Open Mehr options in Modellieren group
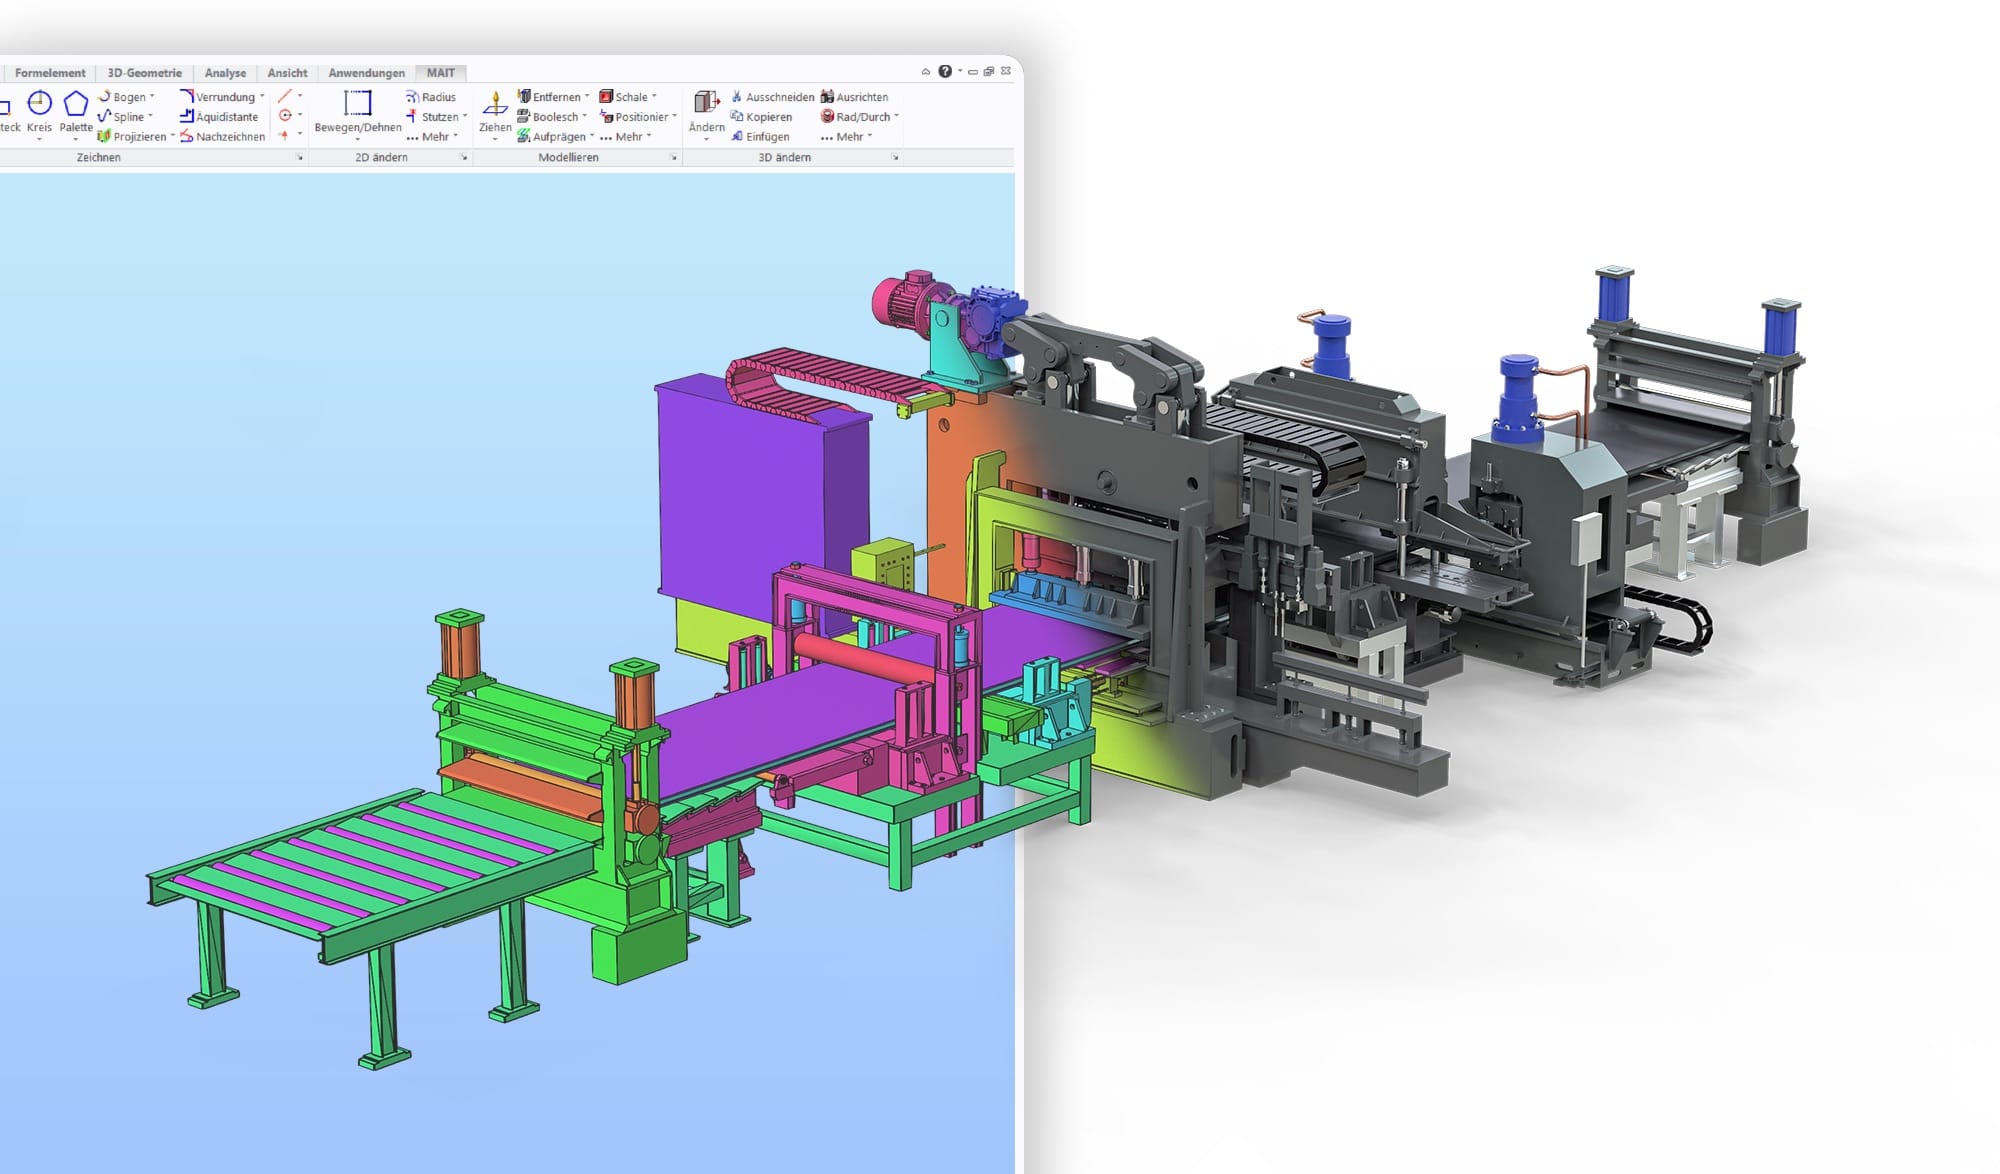Image resolution: width=2000 pixels, height=1174 pixels. pos(626,137)
